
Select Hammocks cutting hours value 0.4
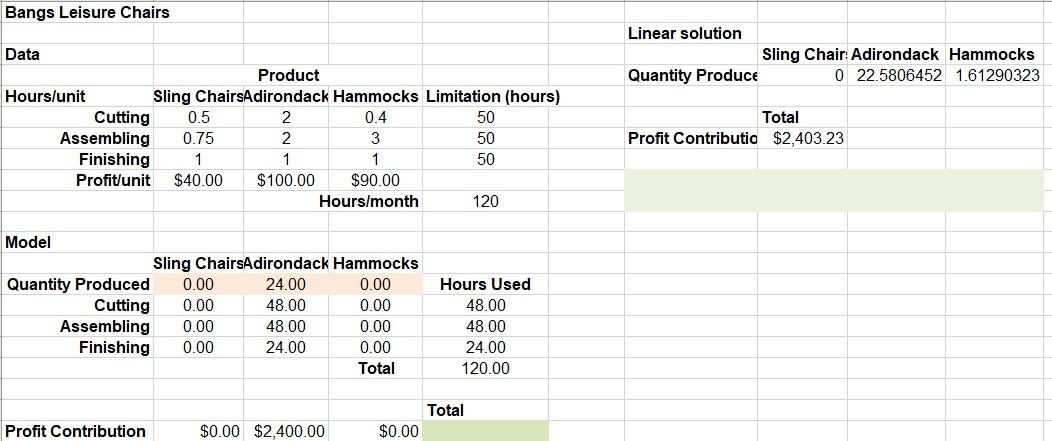375,117
